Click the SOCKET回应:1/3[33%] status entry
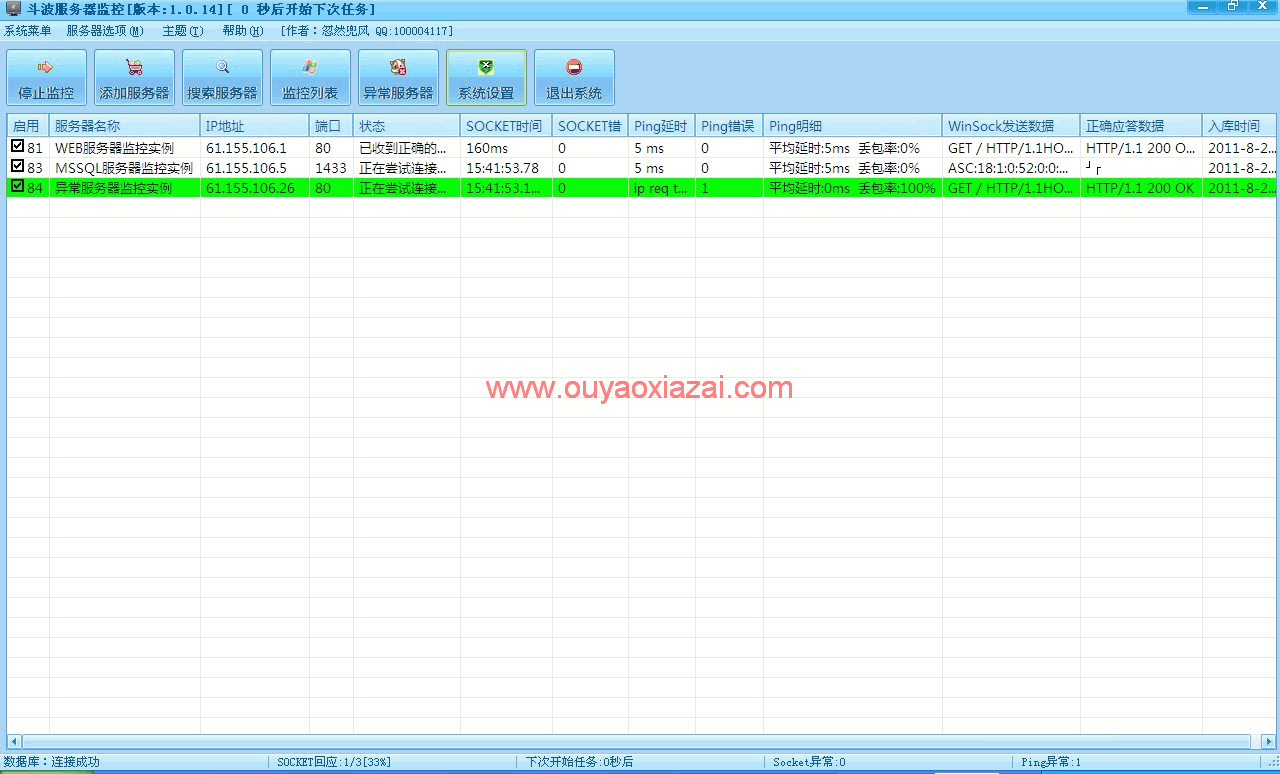Image resolution: width=1280 pixels, height=774 pixels. coord(334,762)
